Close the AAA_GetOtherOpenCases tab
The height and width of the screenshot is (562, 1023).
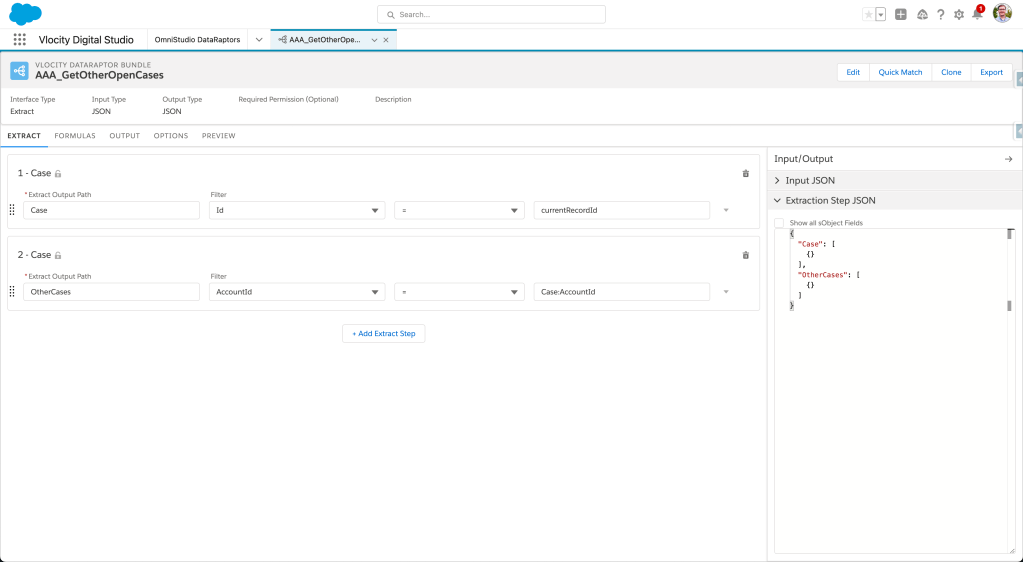pos(387,40)
